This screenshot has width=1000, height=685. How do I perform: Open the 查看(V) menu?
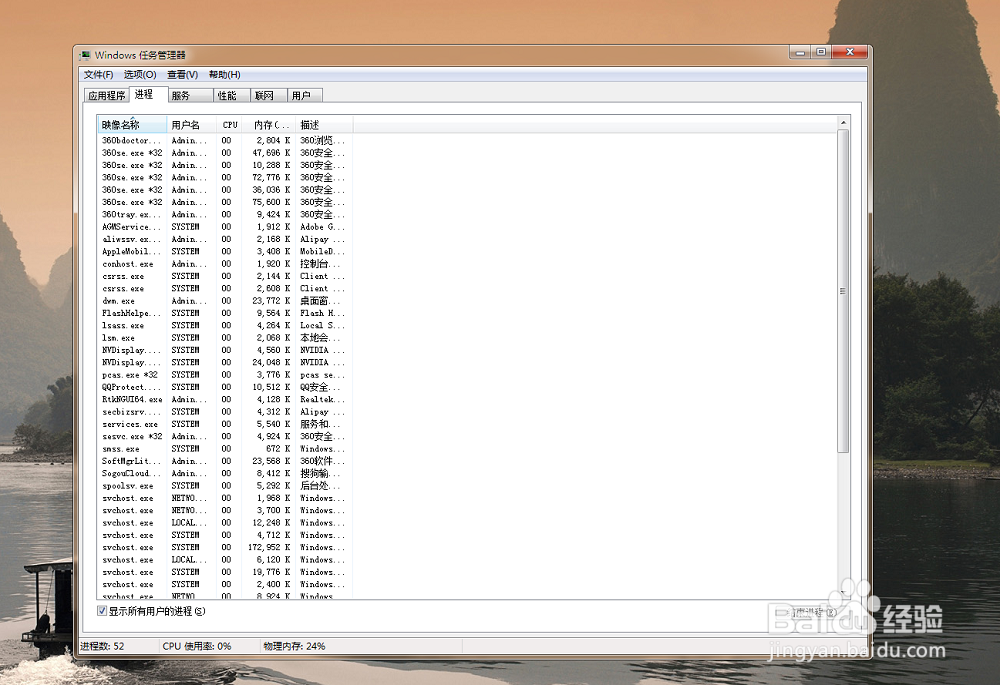click(182, 75)
